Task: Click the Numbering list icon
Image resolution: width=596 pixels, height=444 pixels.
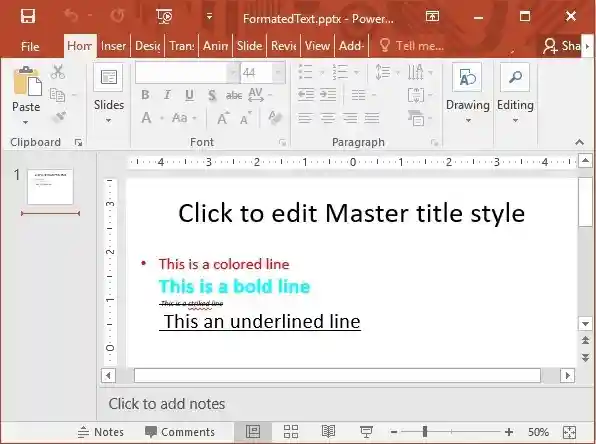Action: [340, 72]
